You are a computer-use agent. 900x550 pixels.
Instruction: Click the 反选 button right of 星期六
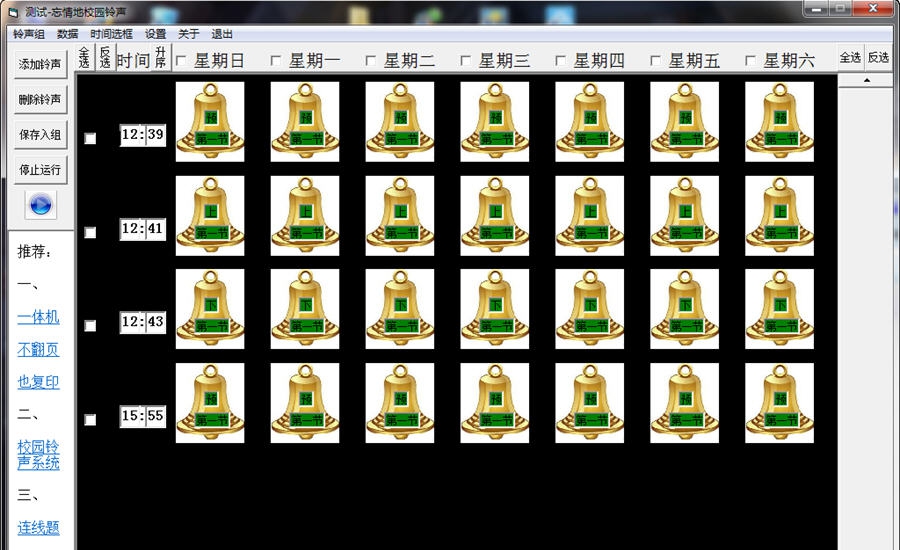878,57
